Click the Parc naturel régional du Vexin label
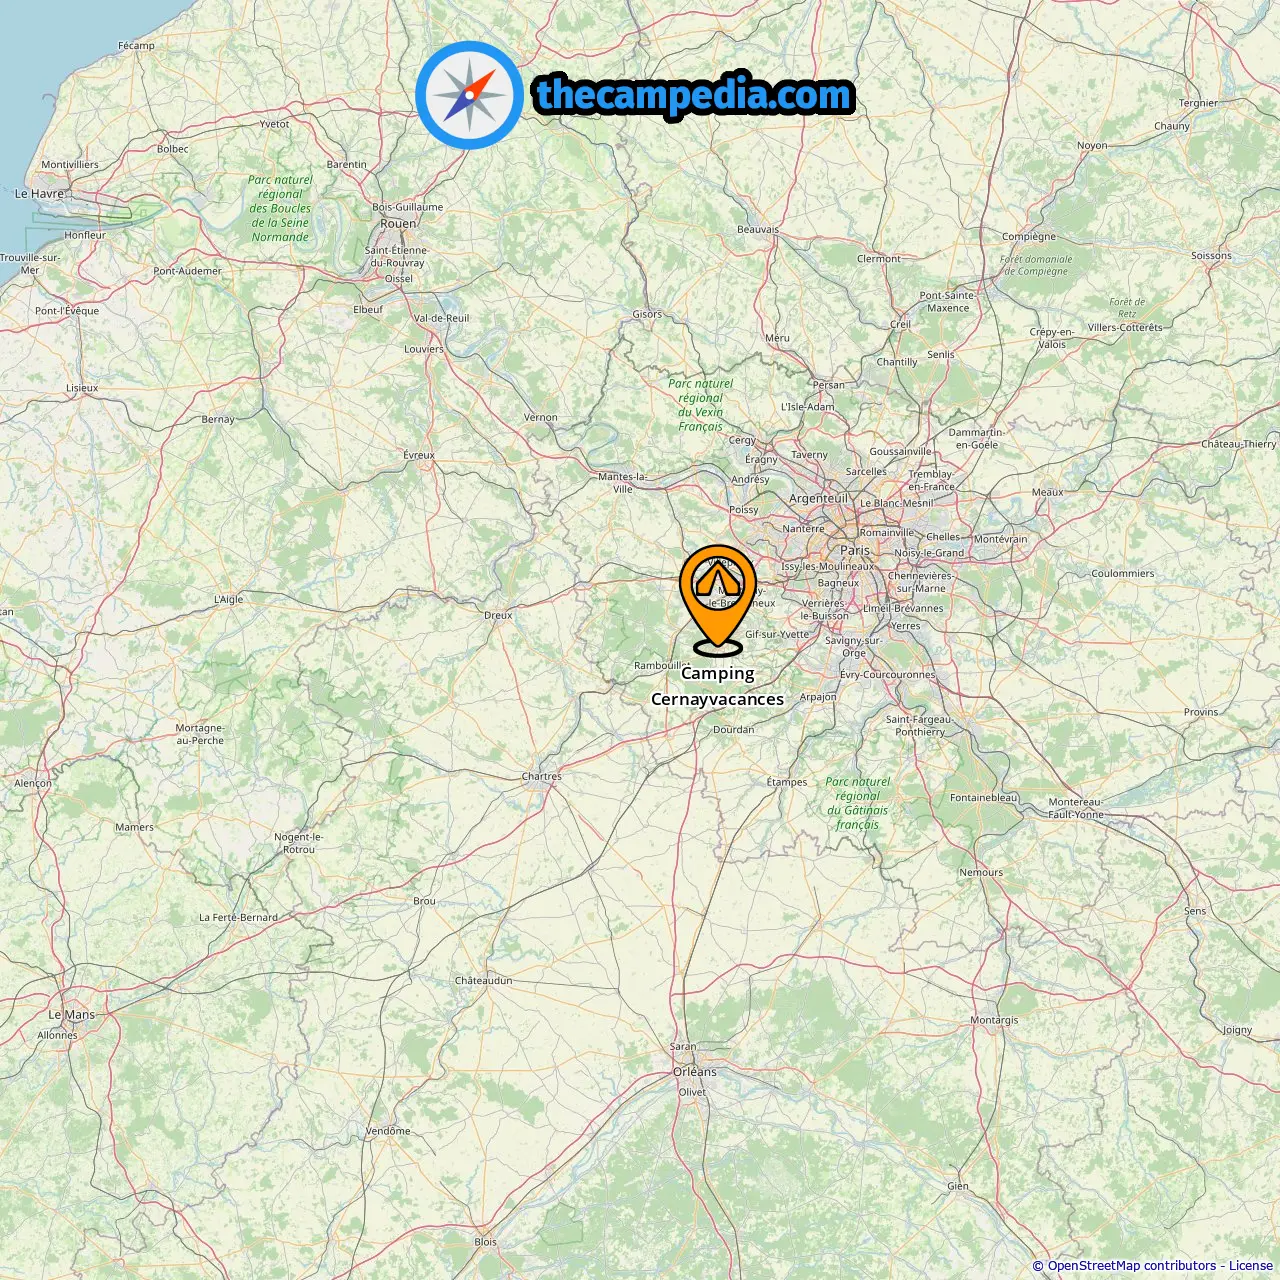1280x1280 pixels. 700,405
